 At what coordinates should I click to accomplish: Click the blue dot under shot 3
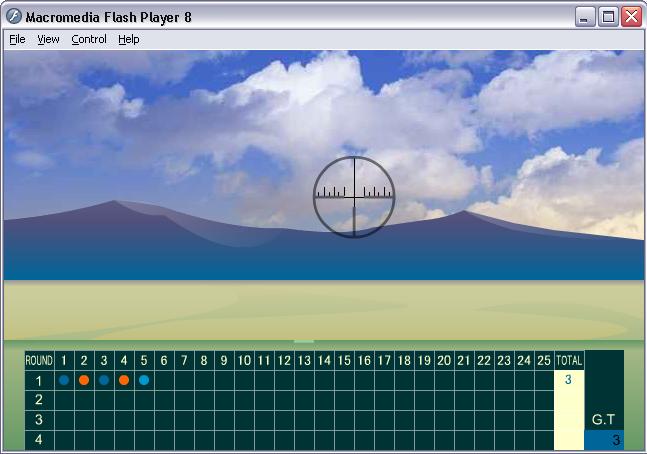(x=104, y=380)
